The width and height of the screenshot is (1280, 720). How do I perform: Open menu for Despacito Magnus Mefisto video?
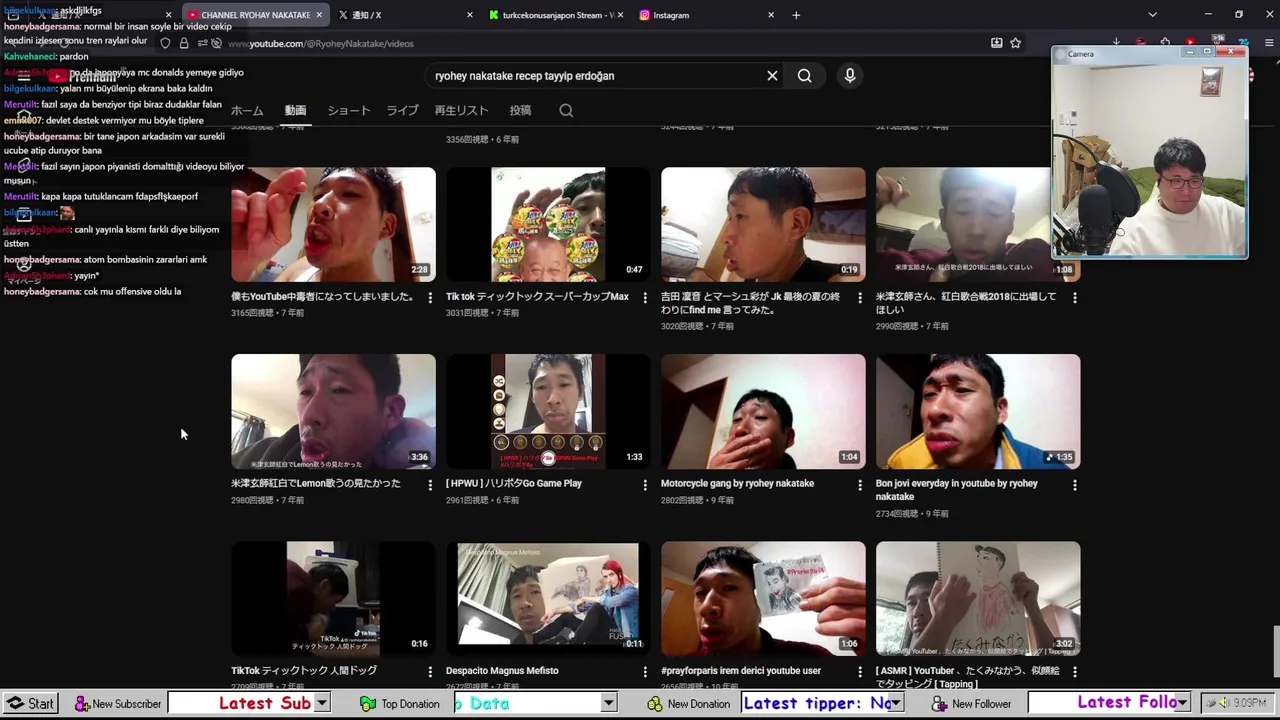645,672
